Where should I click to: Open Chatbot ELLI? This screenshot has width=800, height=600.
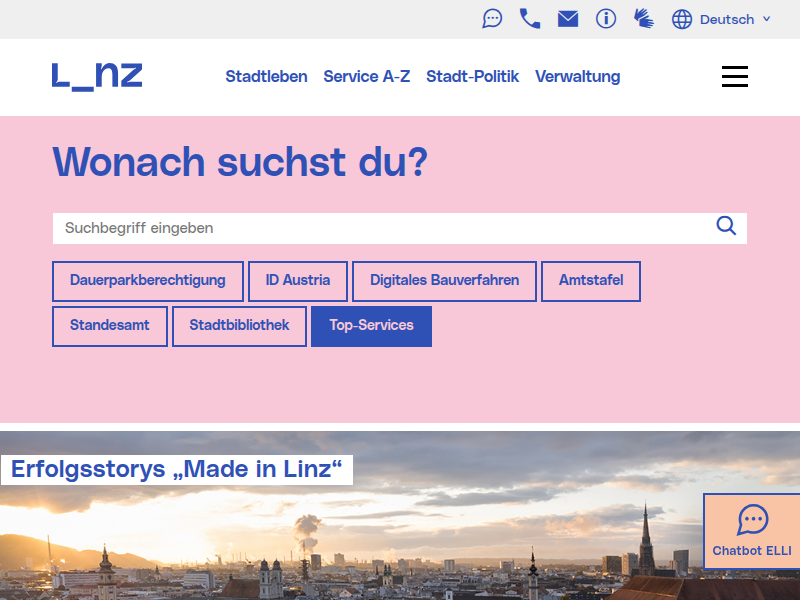[x=752, y=530]
